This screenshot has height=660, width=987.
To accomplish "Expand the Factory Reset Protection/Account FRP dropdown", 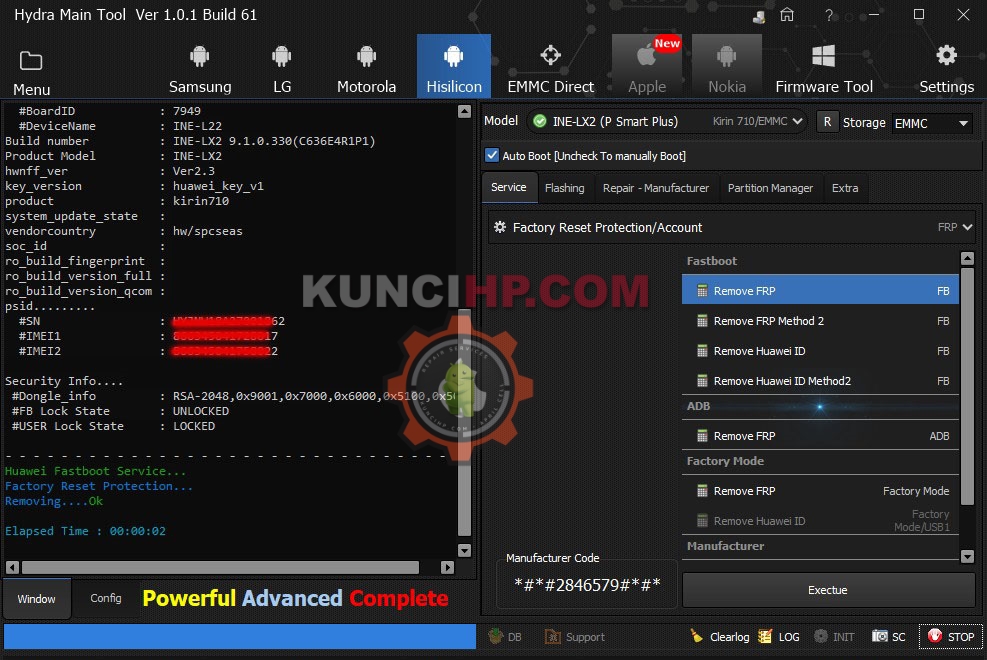I will pyautogui.click(x=732, y=227).
